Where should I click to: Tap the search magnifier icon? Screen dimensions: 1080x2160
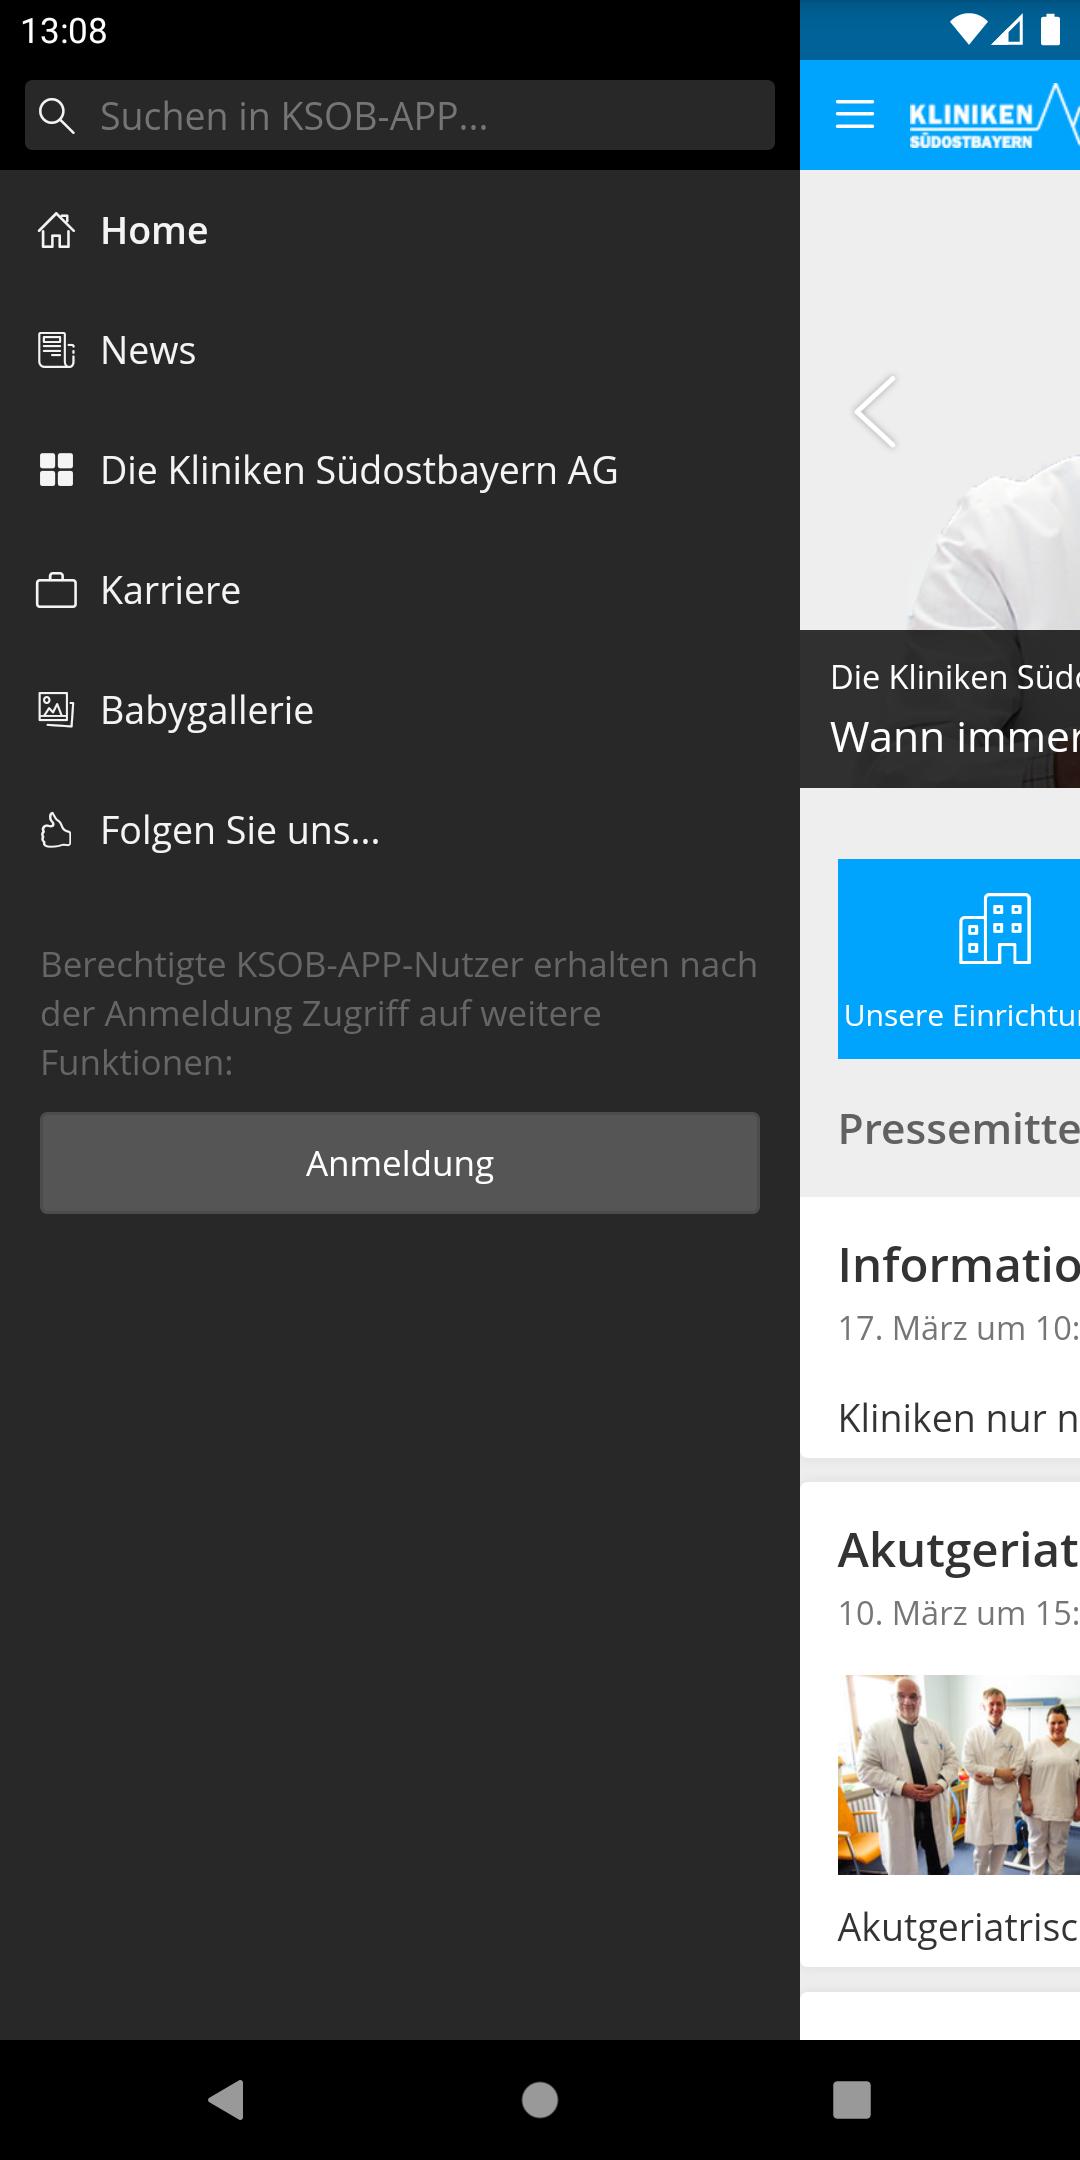(56, 116)
